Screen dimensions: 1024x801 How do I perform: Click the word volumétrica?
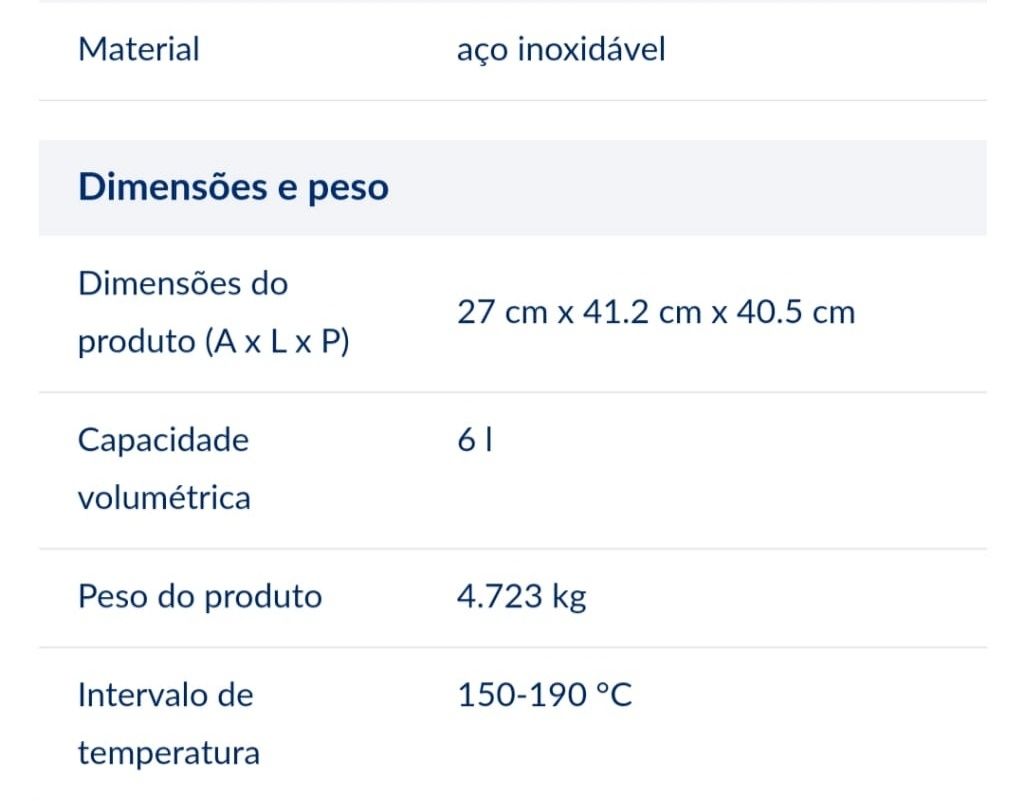click(164, 498)
